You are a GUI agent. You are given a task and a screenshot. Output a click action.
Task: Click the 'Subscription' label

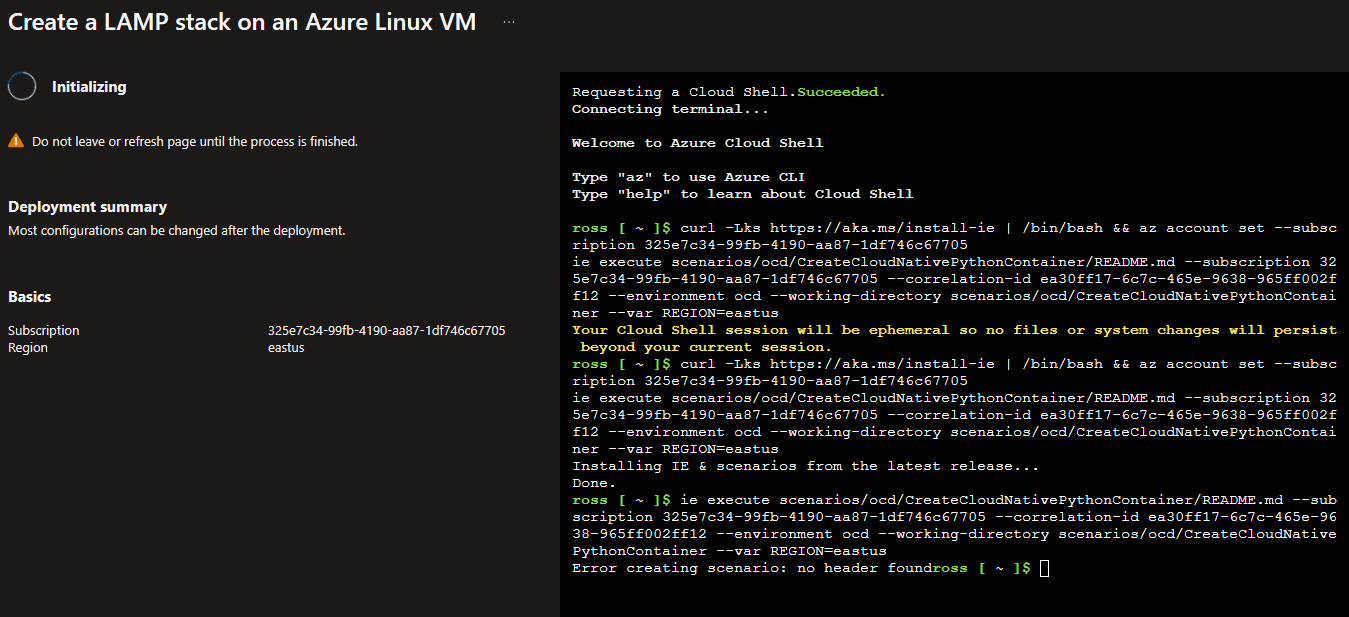pyautogui.click(x=44, y=331)
